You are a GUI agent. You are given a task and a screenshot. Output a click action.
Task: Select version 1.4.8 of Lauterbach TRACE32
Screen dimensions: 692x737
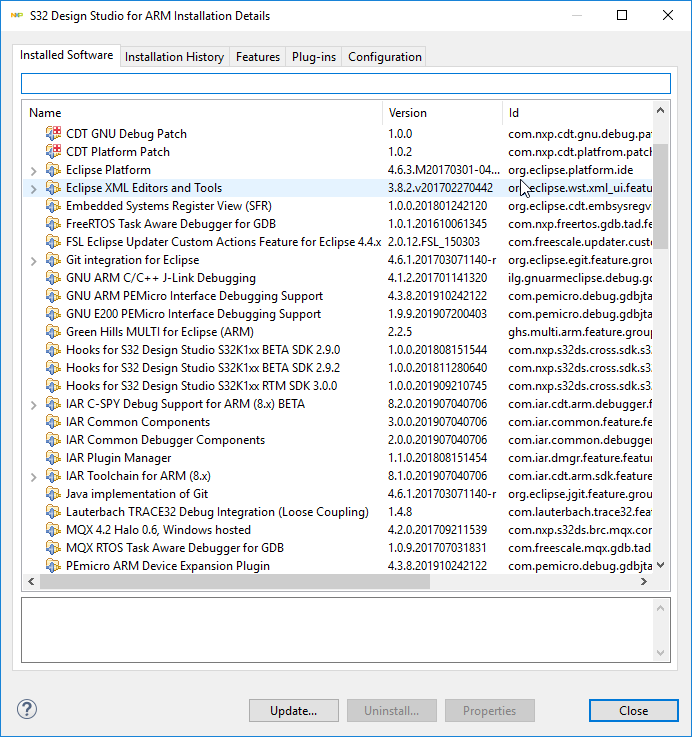[x=400, y=512]
